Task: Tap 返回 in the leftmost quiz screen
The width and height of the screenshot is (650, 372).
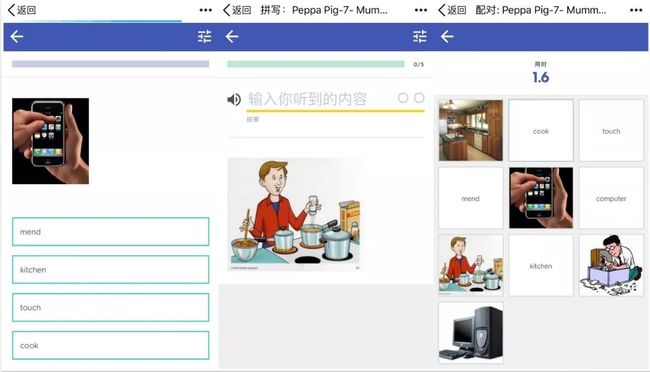Action: (x=22, y=10)
